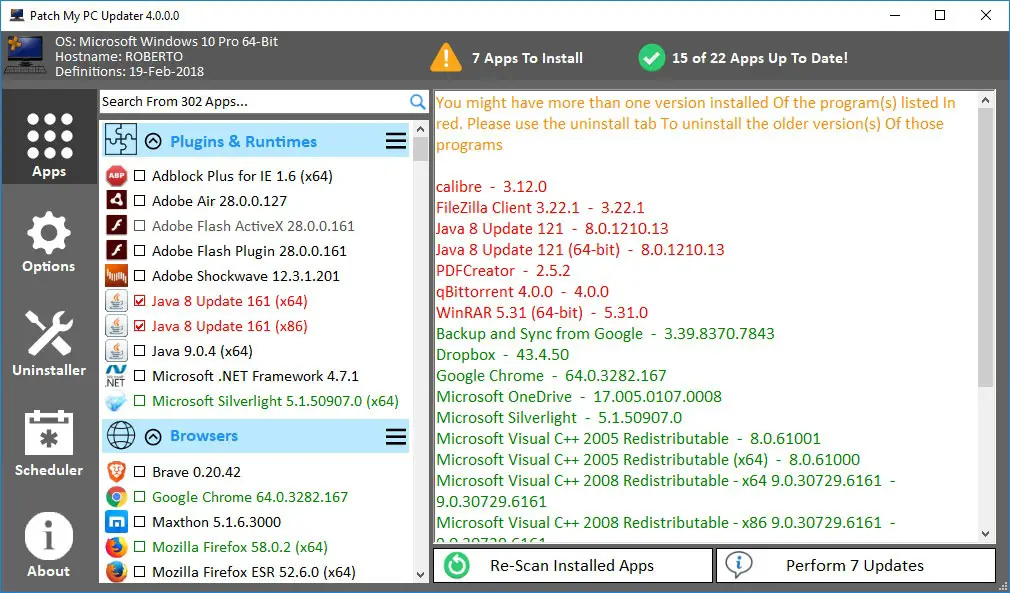This screenshot has height=593, width=1010.
Task: Click the Adobe Flash Plugin icon
Action: point(117,250)
